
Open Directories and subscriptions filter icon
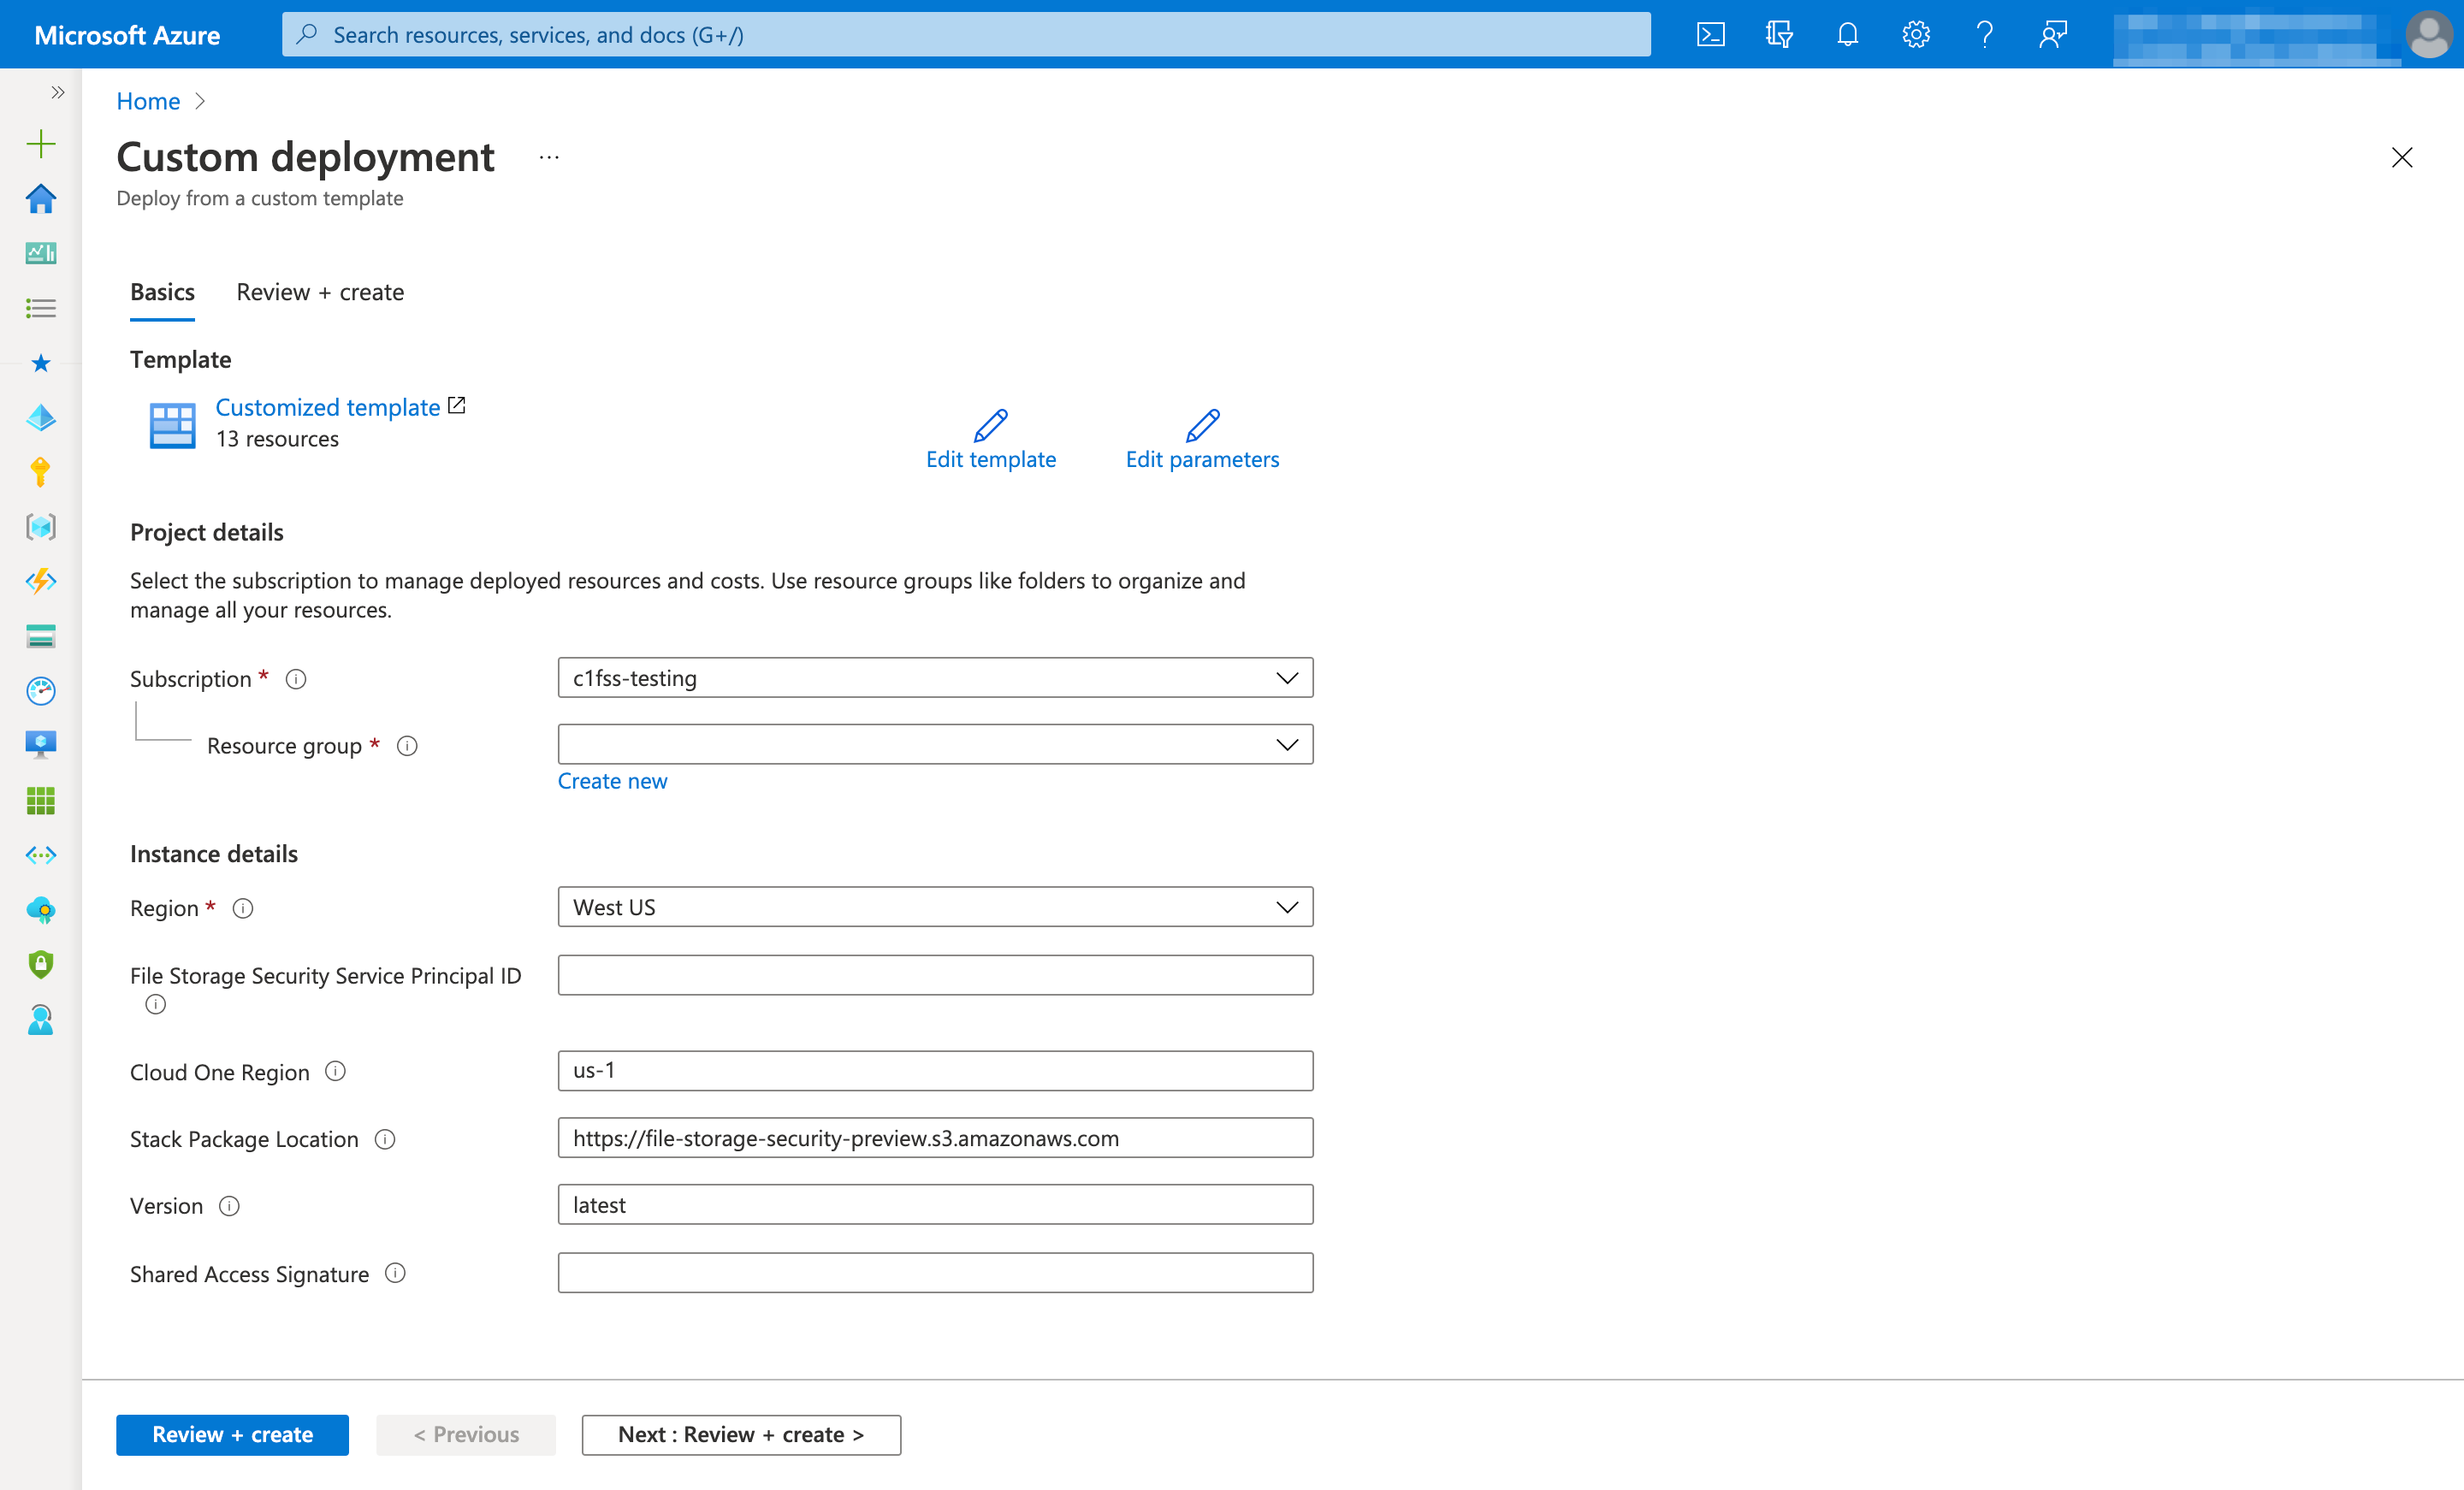1779,35
